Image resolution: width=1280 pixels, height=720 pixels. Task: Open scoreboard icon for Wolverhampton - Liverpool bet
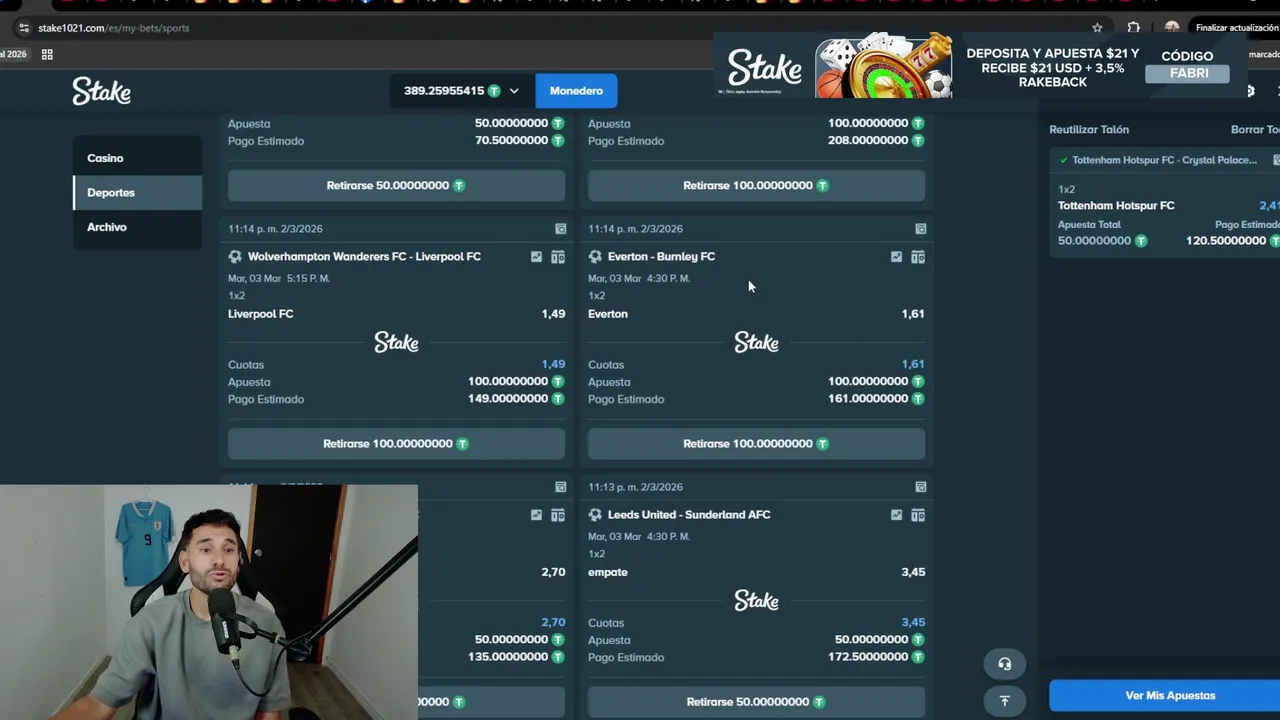tap(558, 257)
